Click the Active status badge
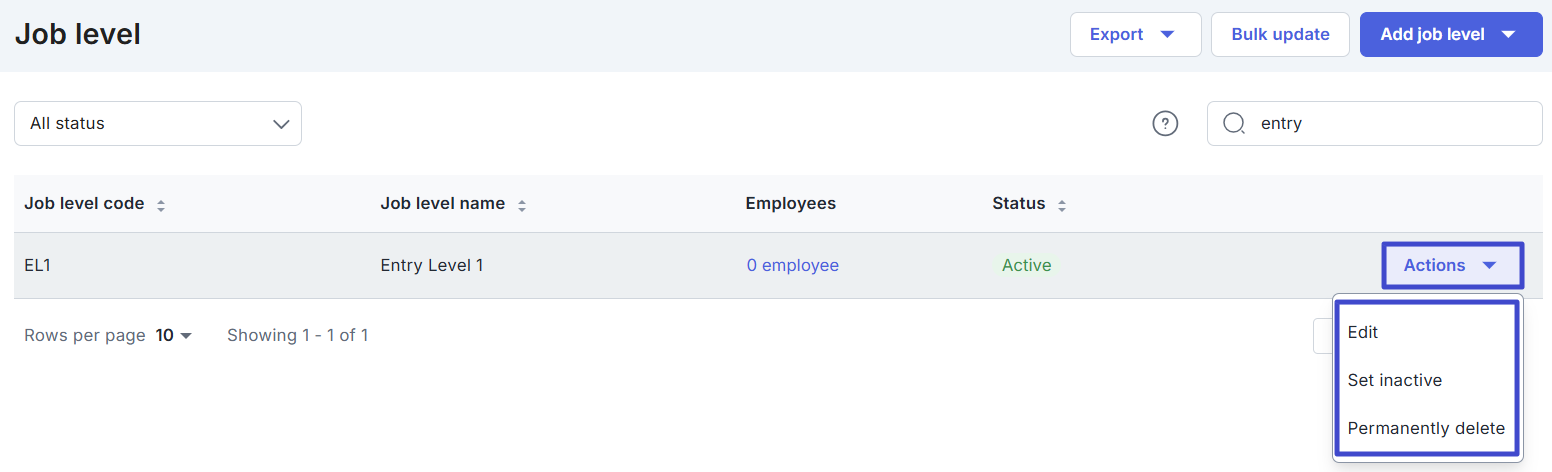Screen dimensions: 1552x472 coord(1027,265)
